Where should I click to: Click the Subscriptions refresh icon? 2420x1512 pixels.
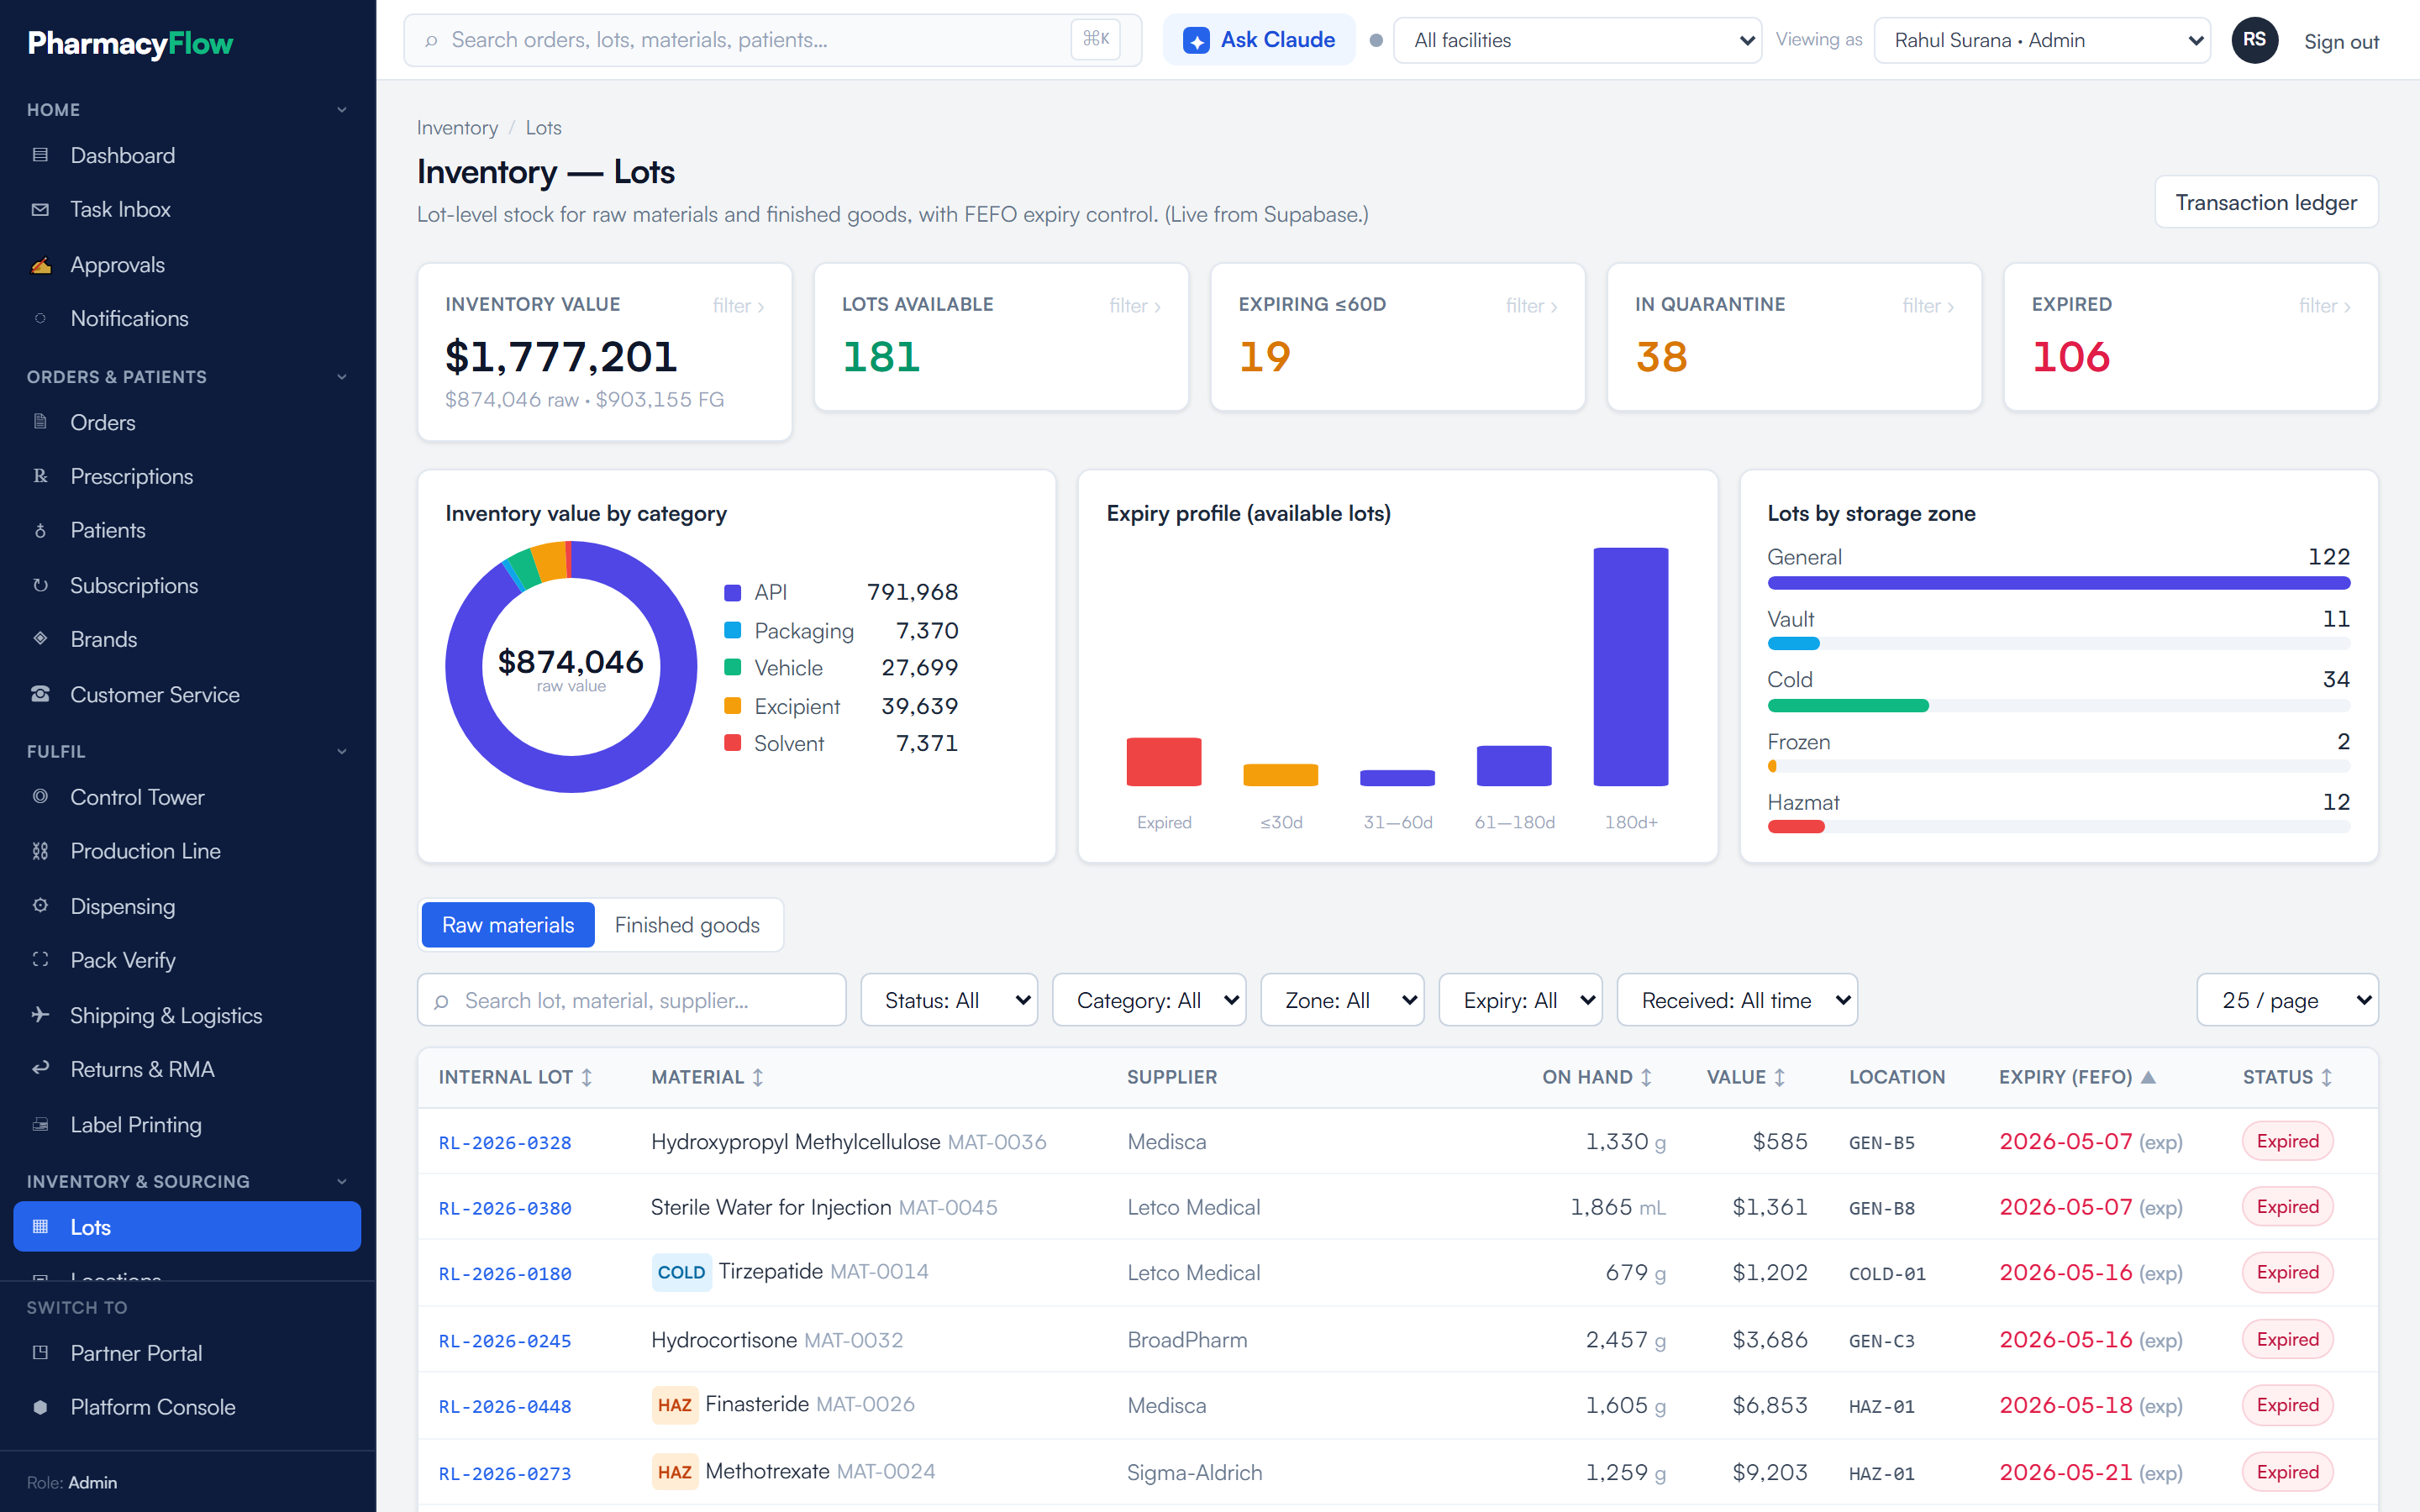[x=40, y=585]
